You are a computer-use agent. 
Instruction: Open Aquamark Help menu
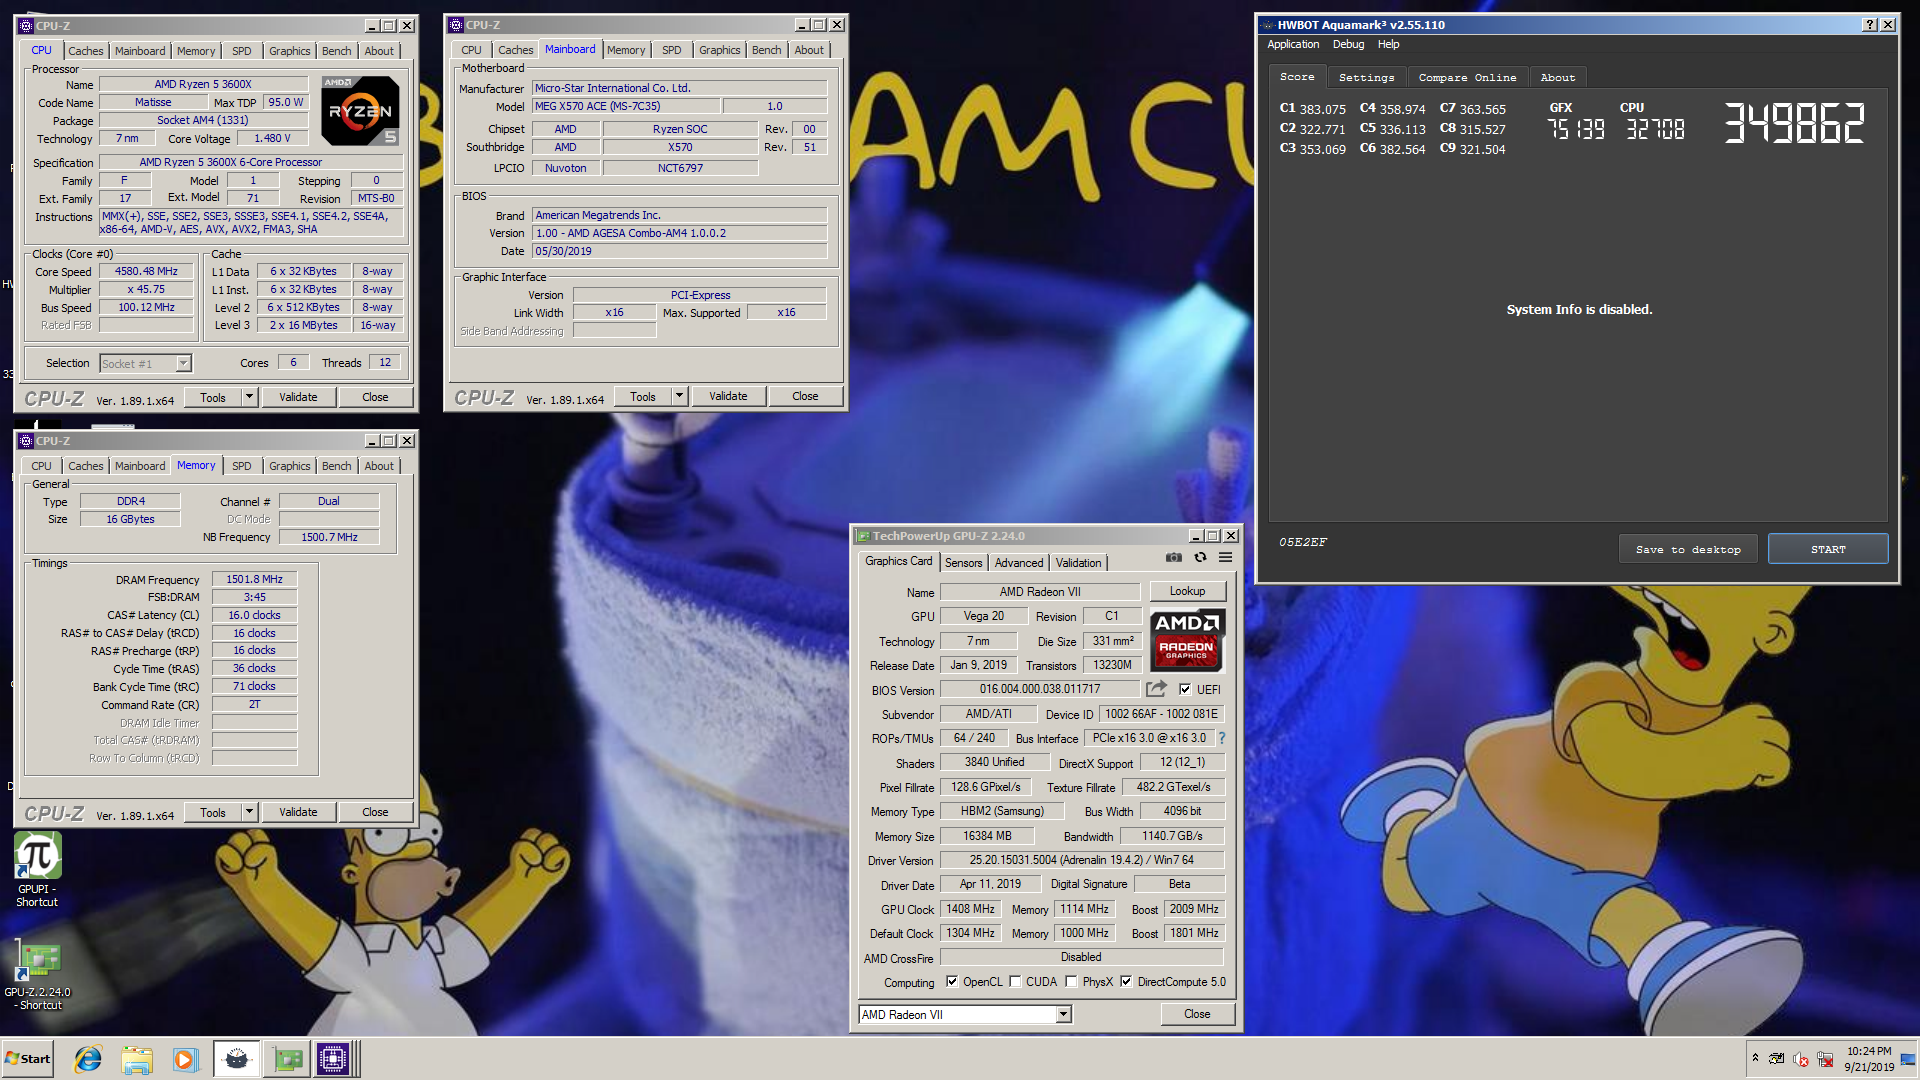click(1388, 44)
